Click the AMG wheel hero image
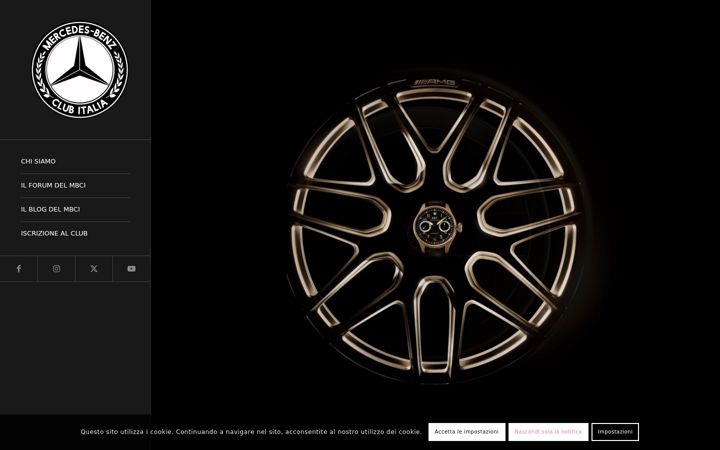720x450 pixels. (435, 226)
